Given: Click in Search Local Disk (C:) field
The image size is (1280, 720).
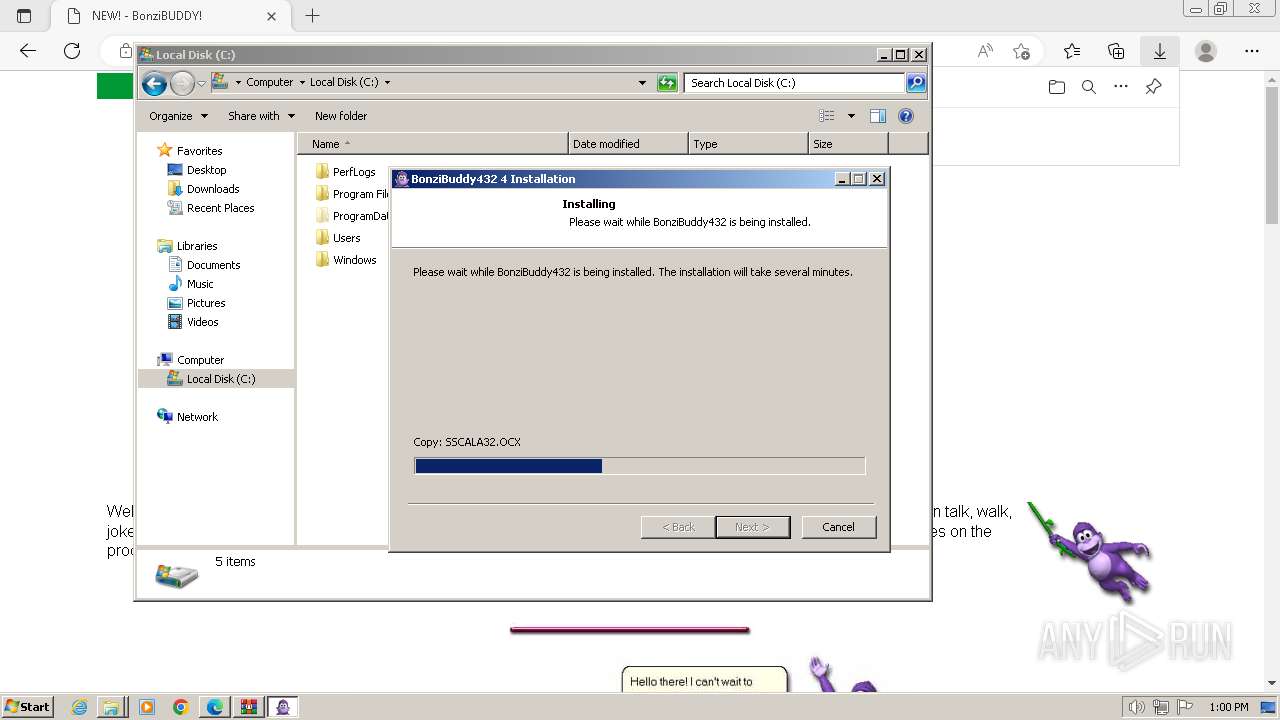Looking at the screenshot, I should 795,83.
